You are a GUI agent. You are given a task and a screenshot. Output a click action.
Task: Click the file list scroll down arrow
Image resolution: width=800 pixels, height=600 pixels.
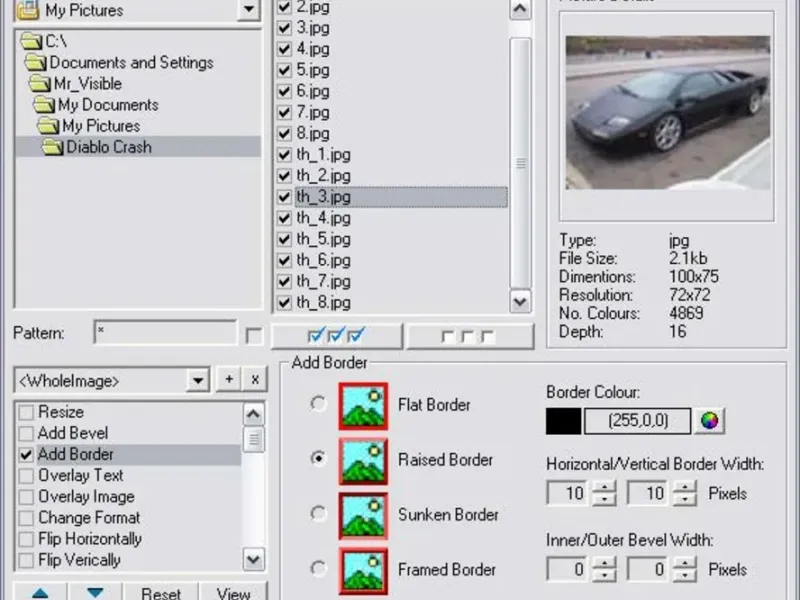[520, 302]
